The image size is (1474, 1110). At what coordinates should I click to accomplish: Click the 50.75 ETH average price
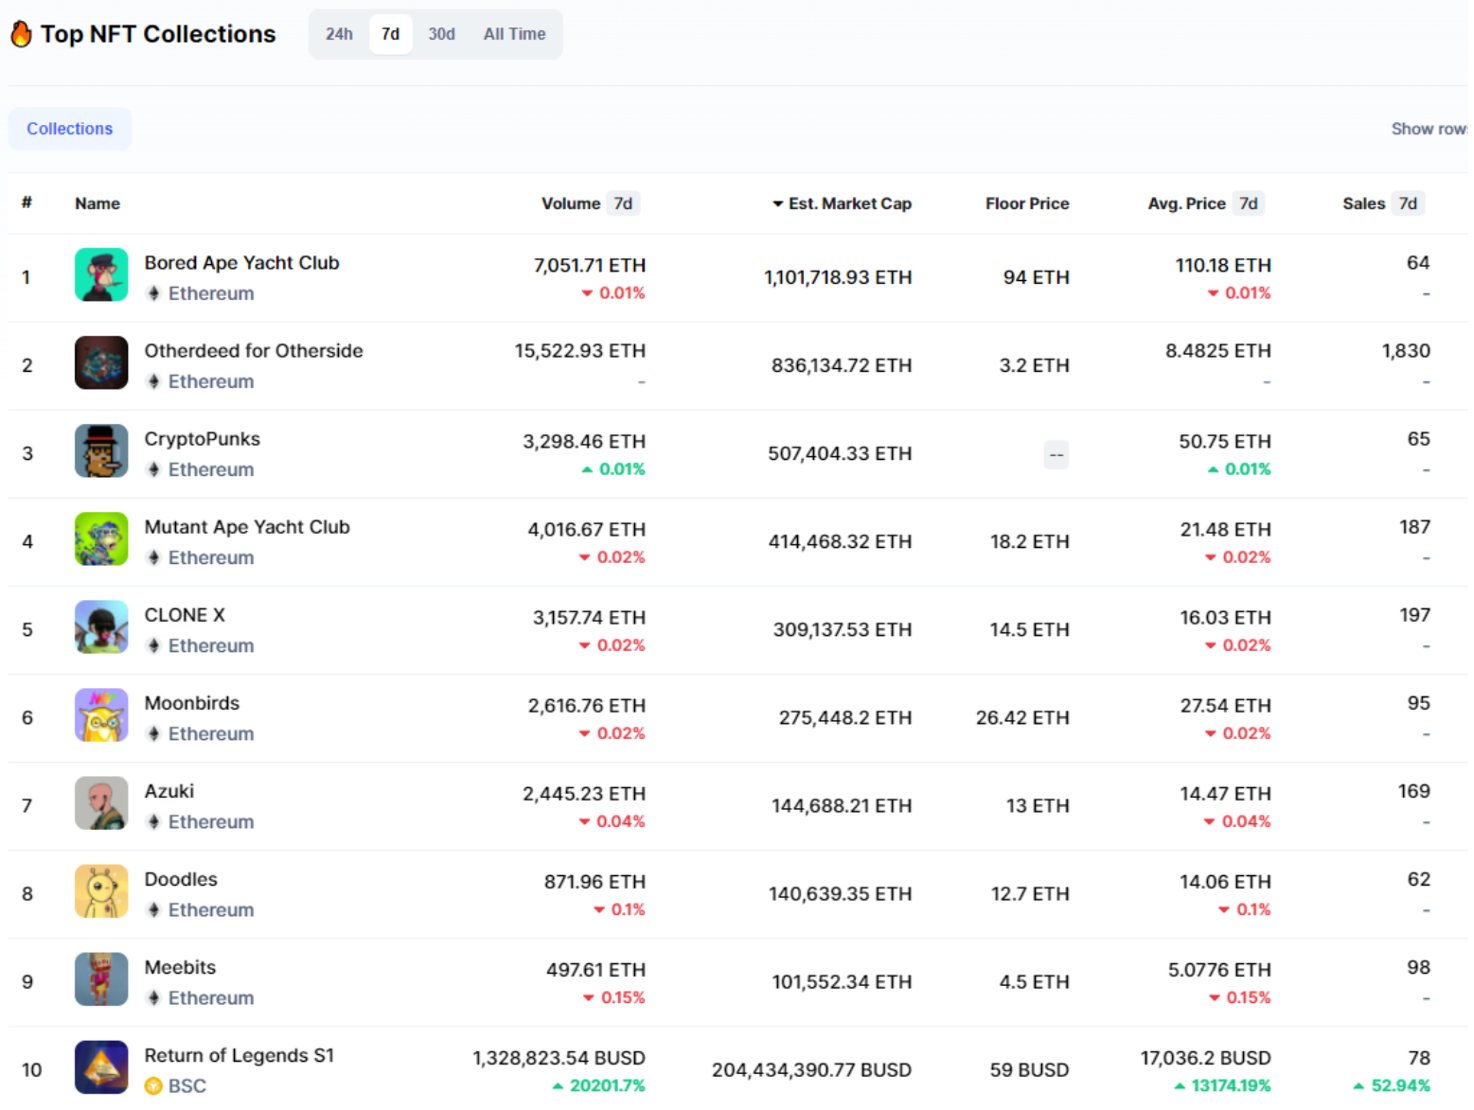[1225, 441]
